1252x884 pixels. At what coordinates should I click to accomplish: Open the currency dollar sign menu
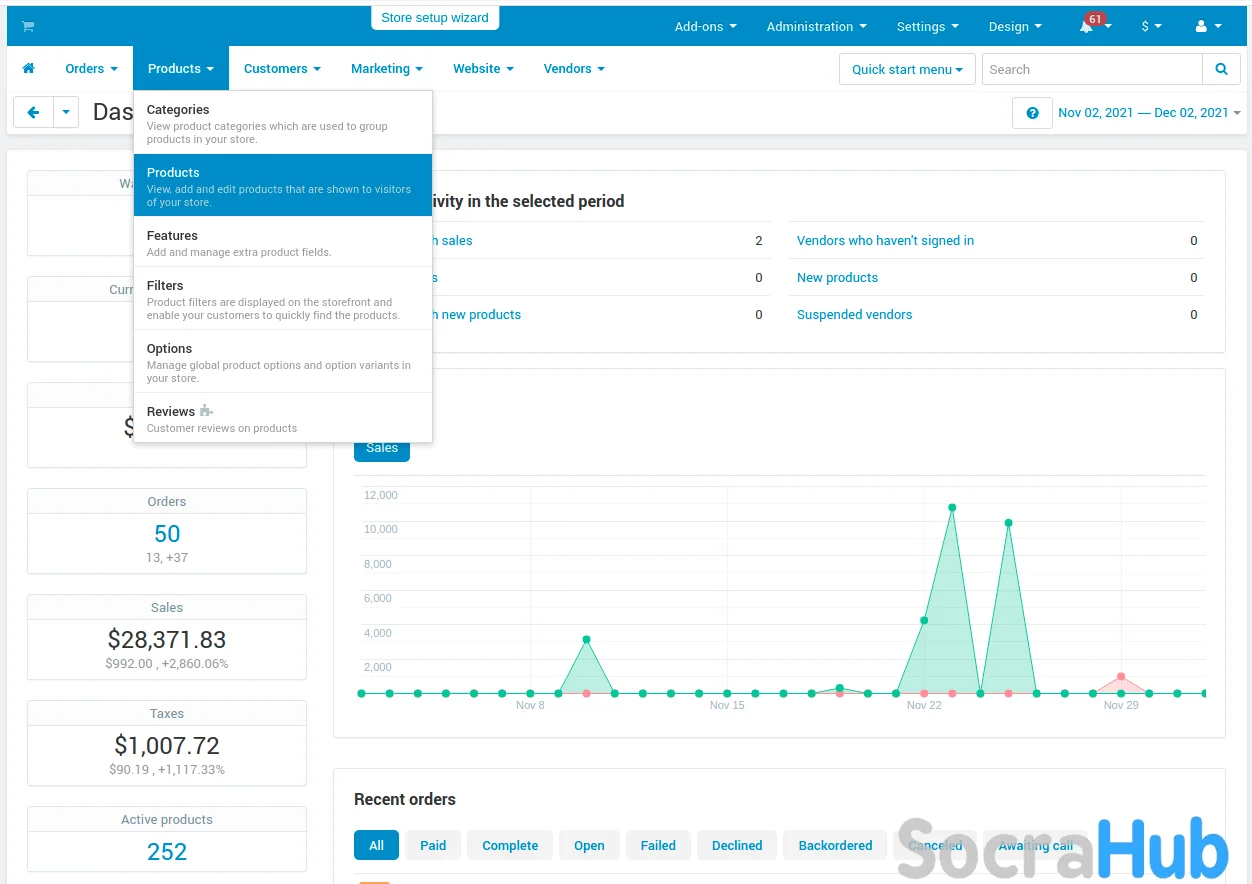(x=1151, y=27)
